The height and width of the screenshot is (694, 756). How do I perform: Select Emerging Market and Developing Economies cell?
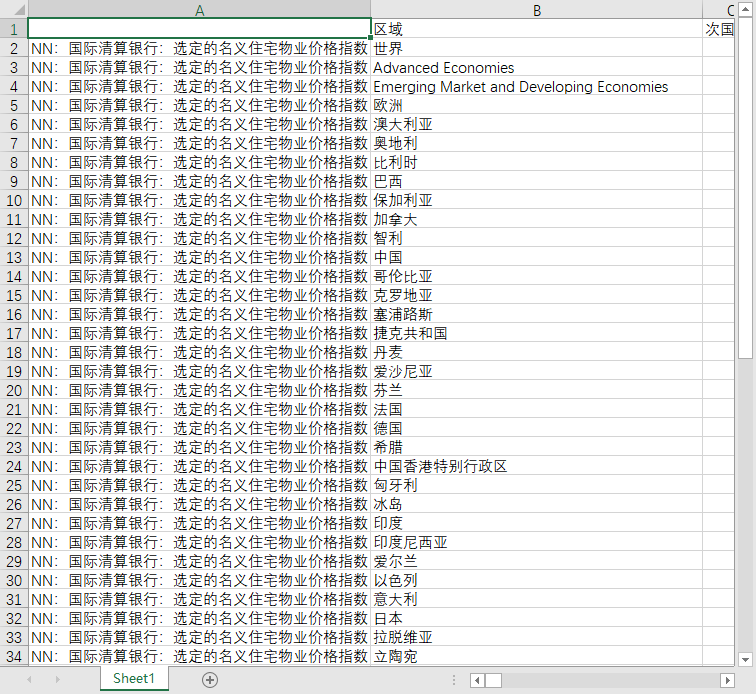point(537,86)
